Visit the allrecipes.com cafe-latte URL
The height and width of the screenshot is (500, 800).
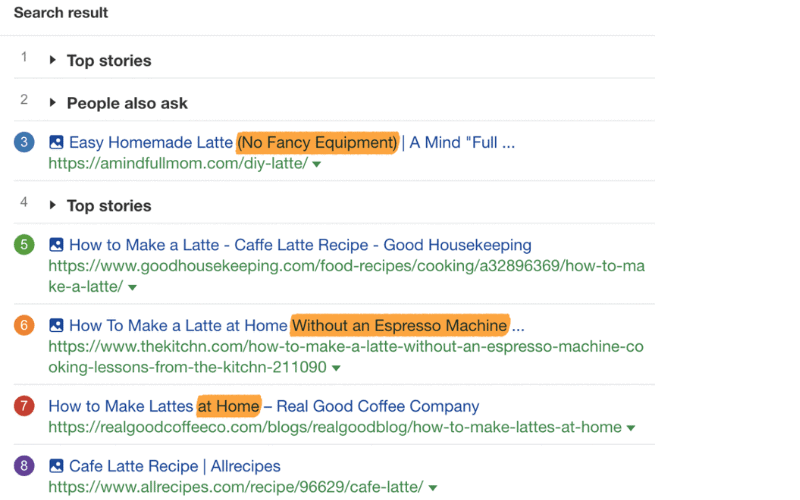pos(236,487)
